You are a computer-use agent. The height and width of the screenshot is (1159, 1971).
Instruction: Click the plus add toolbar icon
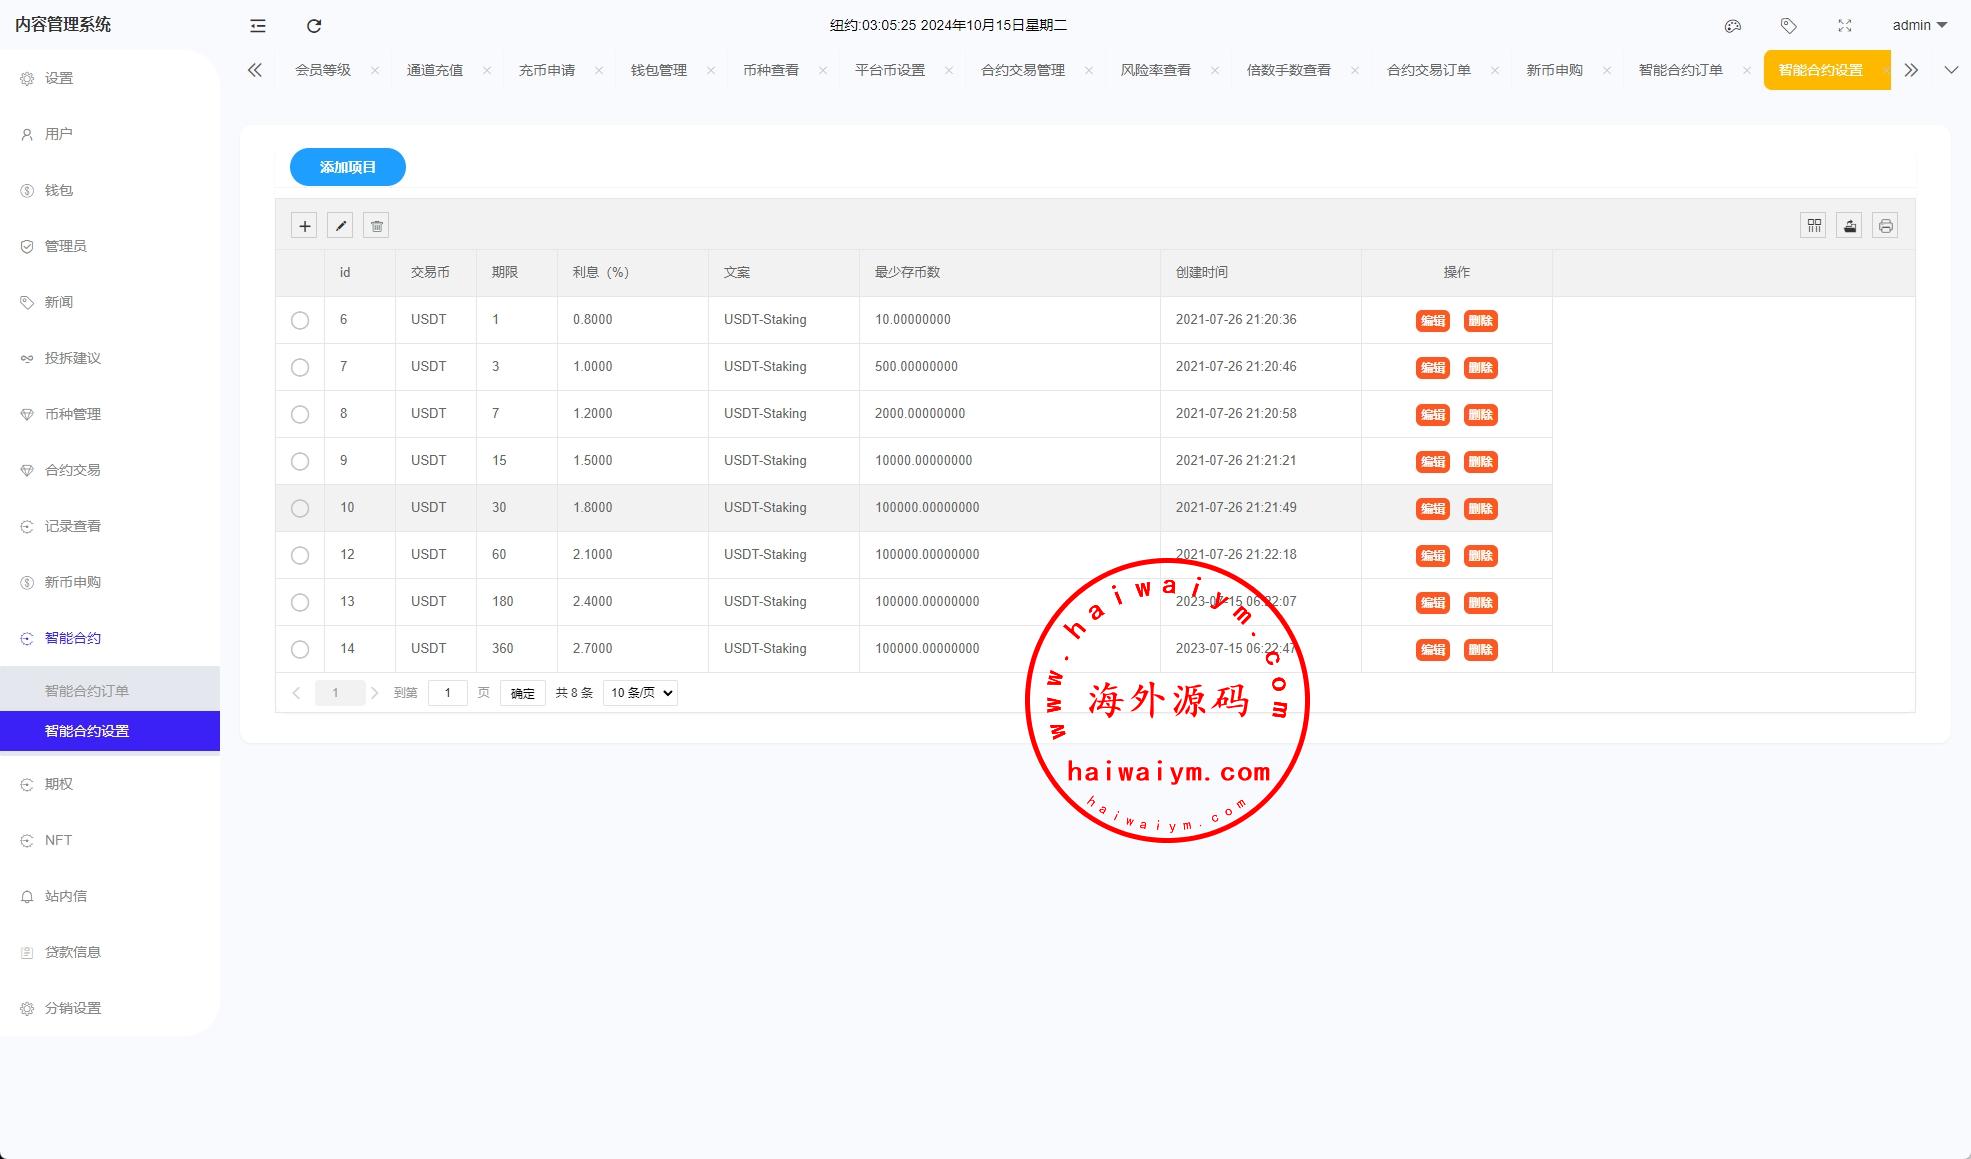304,226
